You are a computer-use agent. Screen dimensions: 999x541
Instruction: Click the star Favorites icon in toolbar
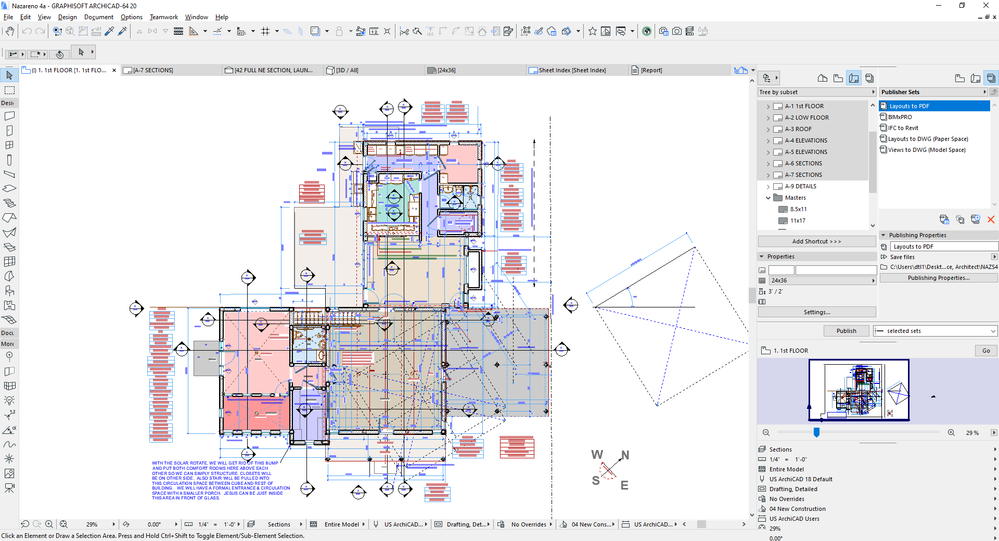click(x=592, y=31)
